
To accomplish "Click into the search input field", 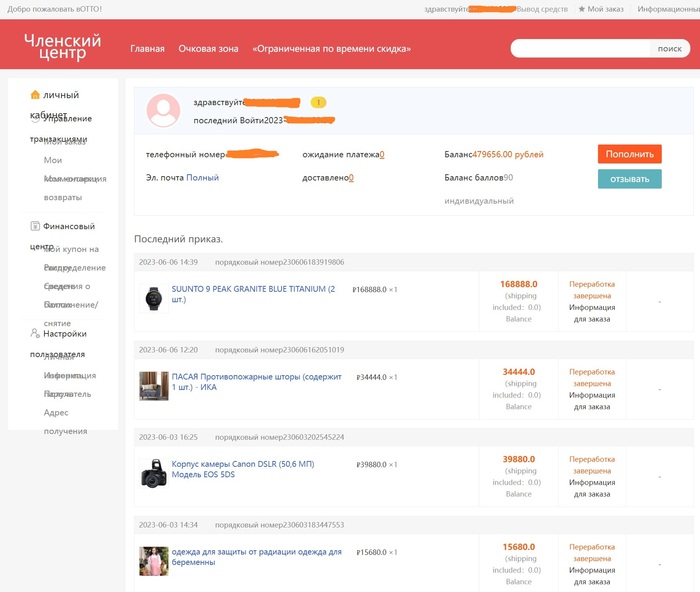I will (580, 48).
